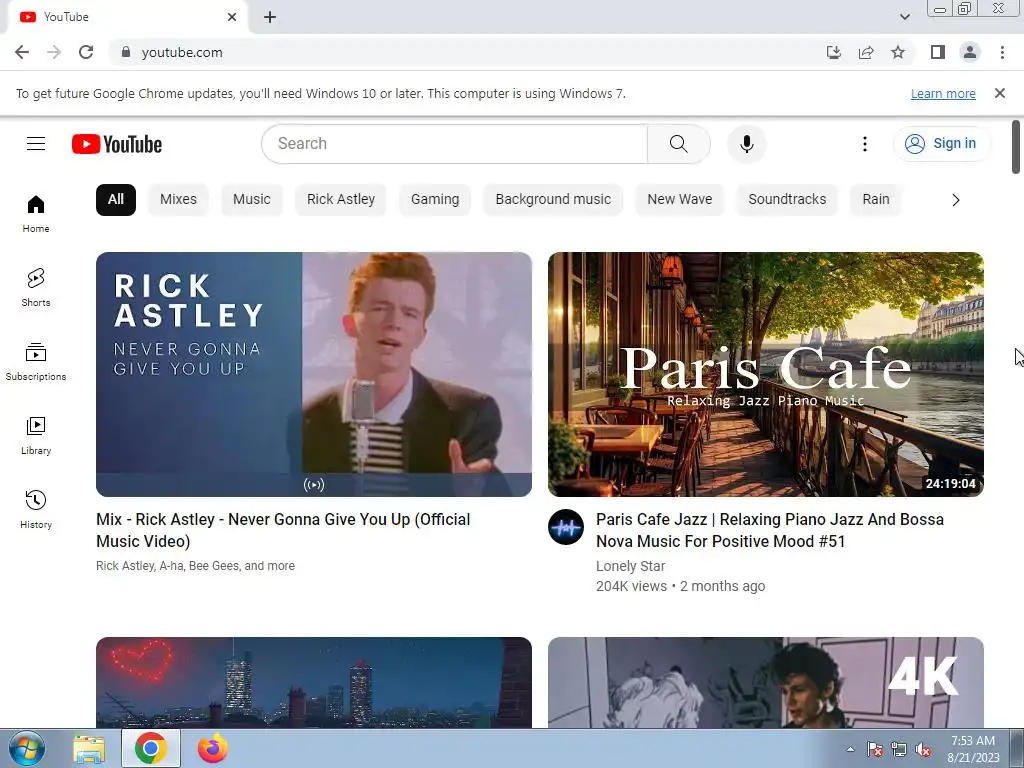
Task: Click the muted volume tray icon
Action: [923, 750]
